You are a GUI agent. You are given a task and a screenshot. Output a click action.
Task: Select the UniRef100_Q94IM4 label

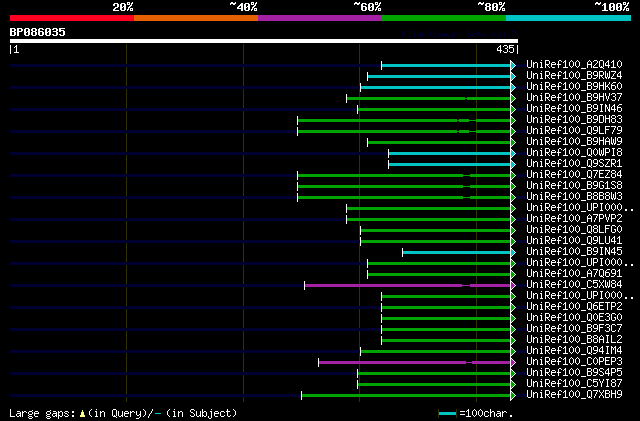(574, 351)
